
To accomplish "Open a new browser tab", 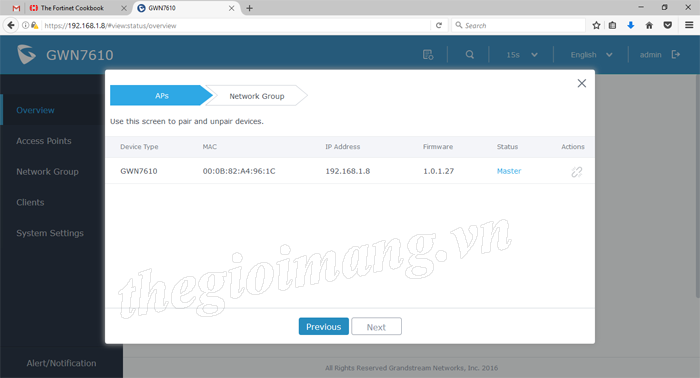I will click(x=250, y=8).
